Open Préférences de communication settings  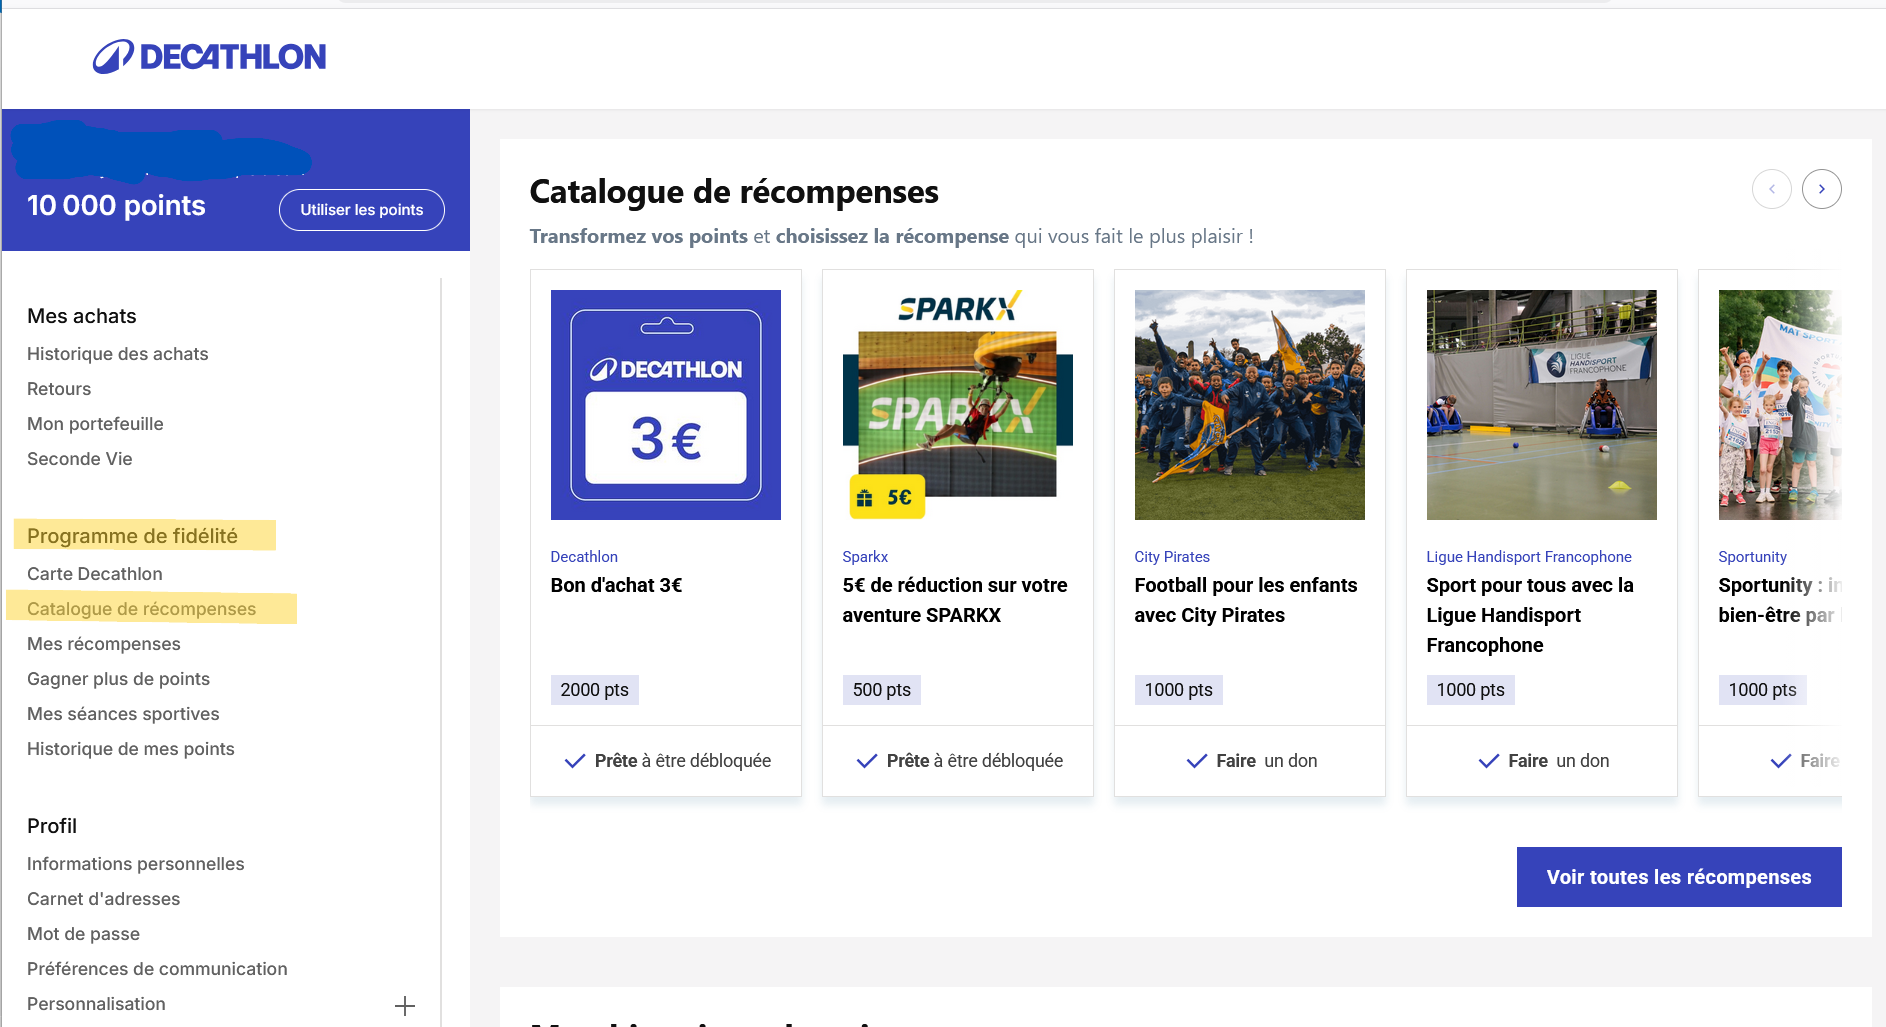point(157,969)
